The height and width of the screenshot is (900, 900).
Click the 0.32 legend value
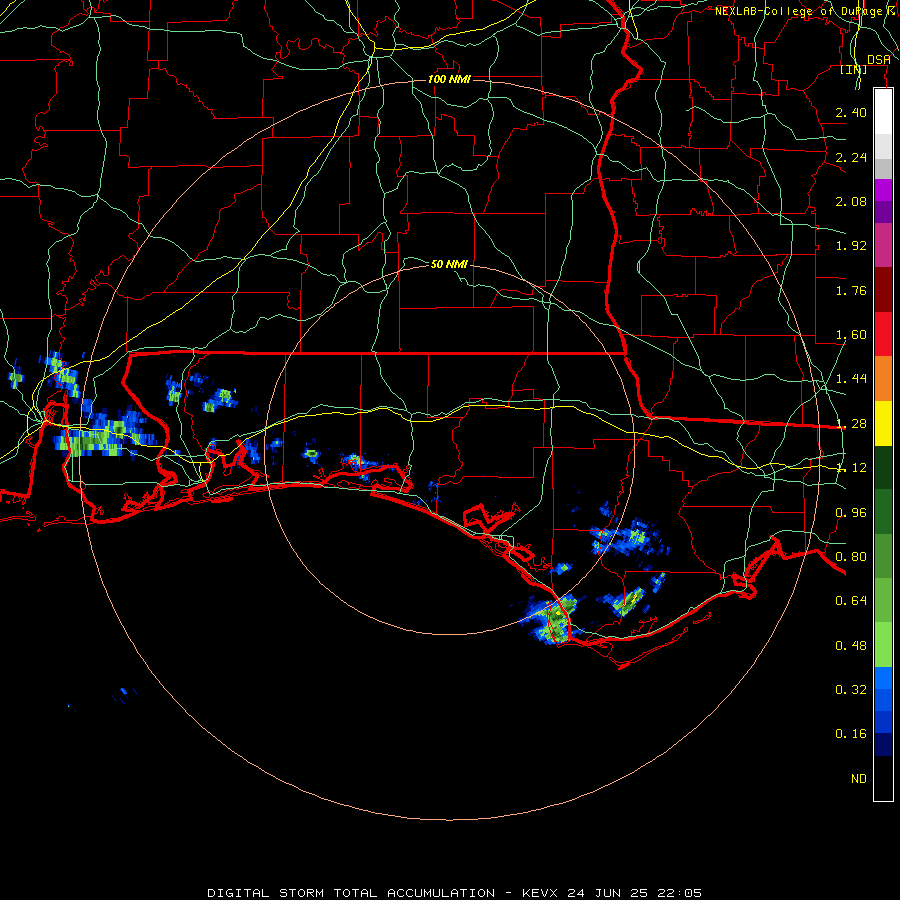point(851,690)
